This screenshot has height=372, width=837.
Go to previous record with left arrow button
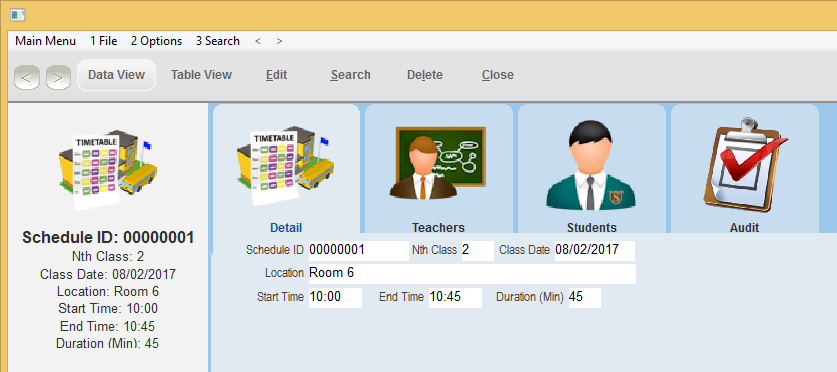27,78
